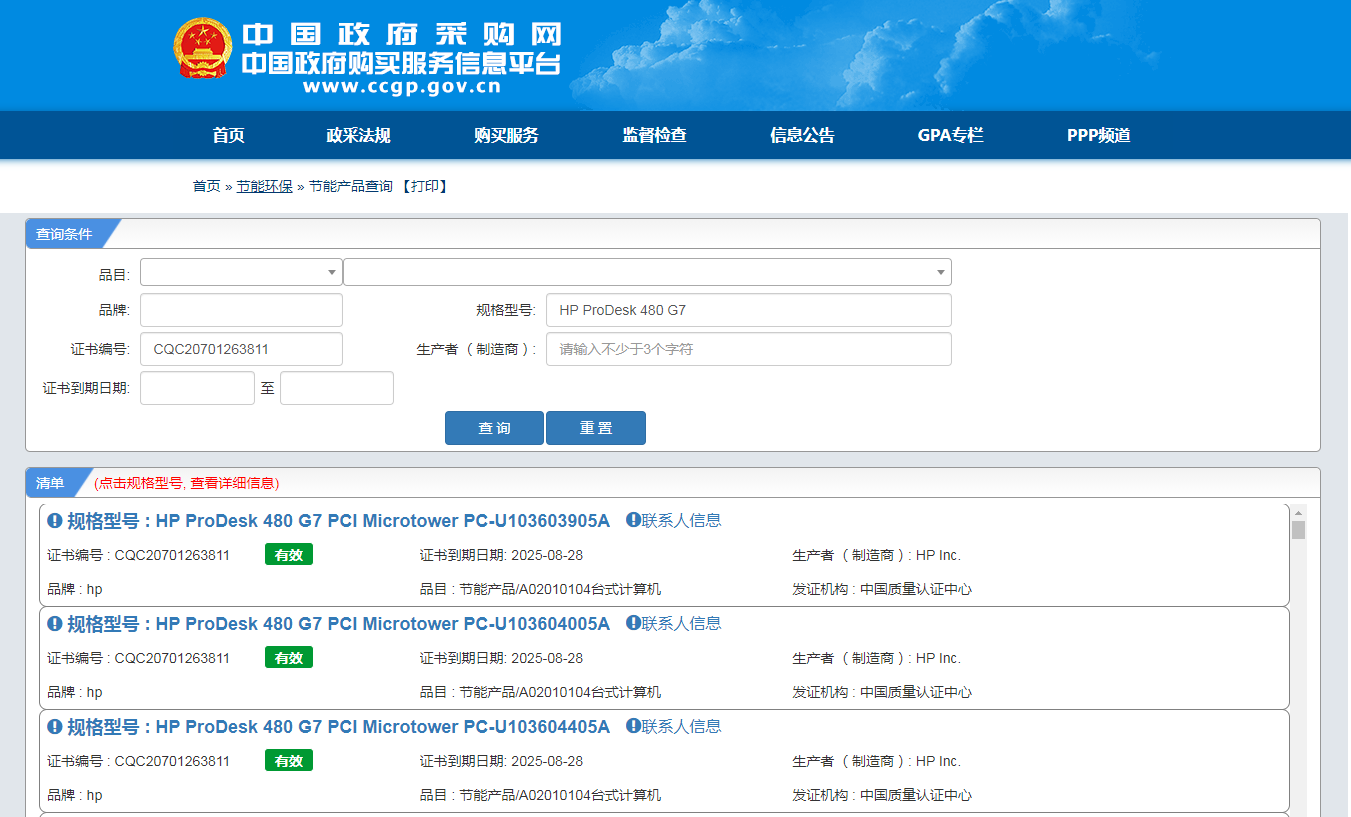Focus the 证书编号 certificate number field
This screenshot has width=1351, height=817.
241,349
